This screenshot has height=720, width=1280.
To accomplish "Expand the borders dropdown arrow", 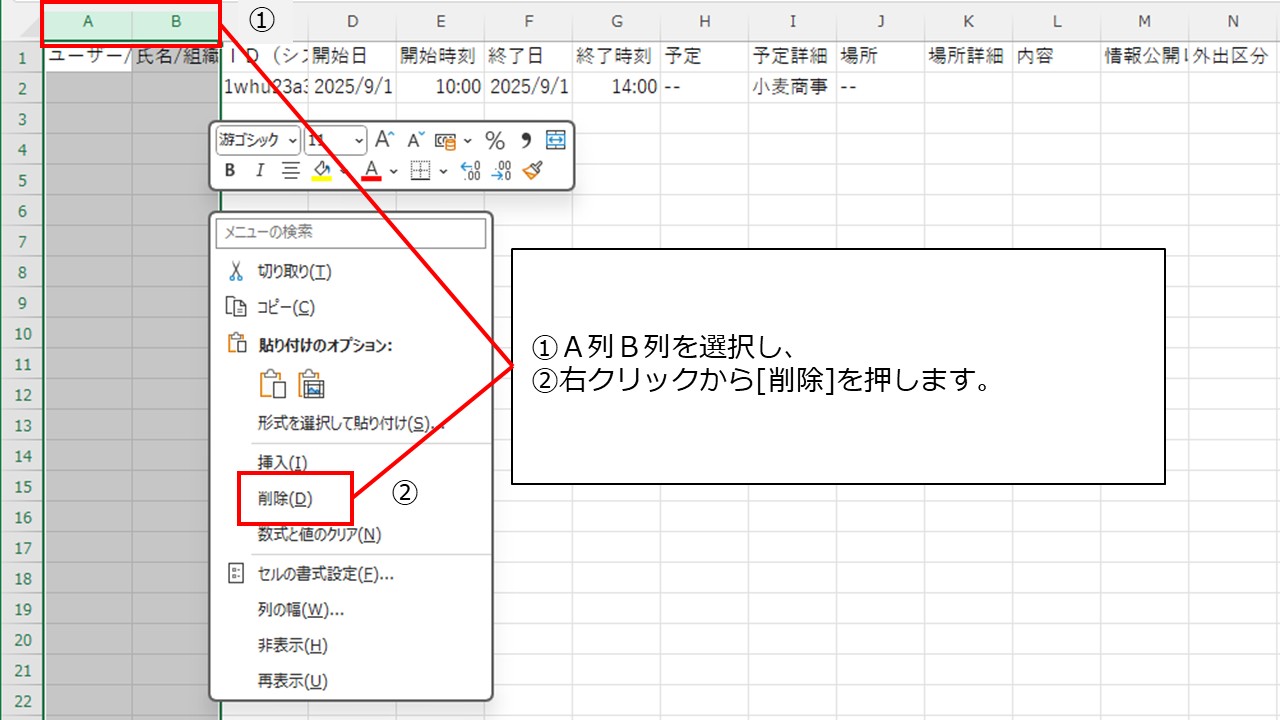I will [x=443, y=172].
